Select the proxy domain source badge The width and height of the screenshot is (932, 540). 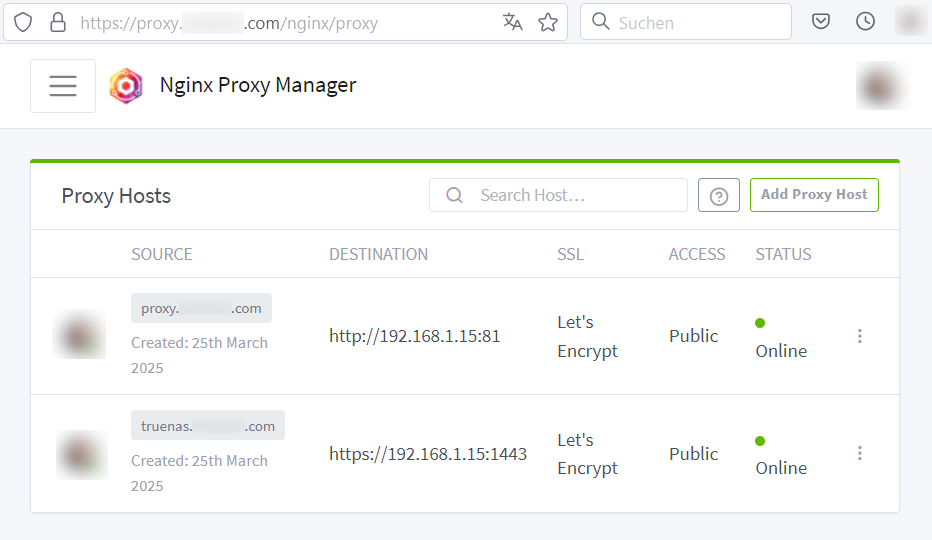[x=201, y=308]
